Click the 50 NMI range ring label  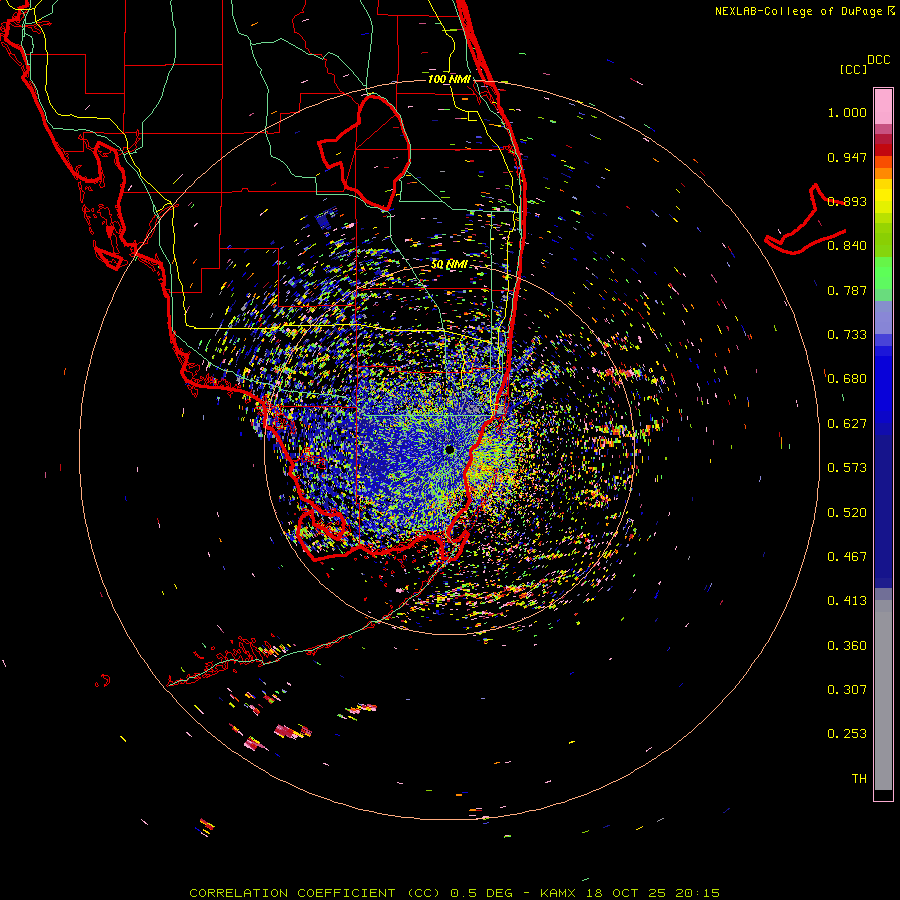click(x=449, y=265)
